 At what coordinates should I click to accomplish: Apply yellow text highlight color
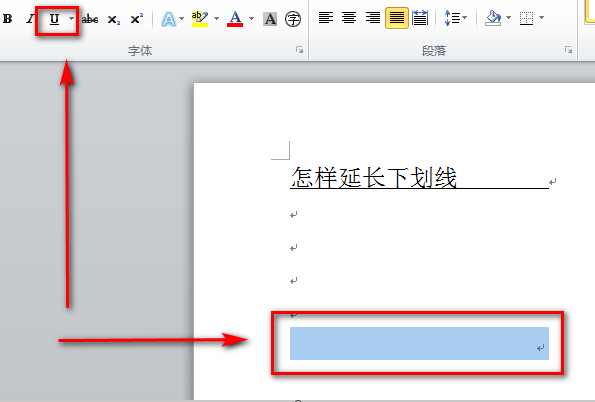[x=200, y=19]
